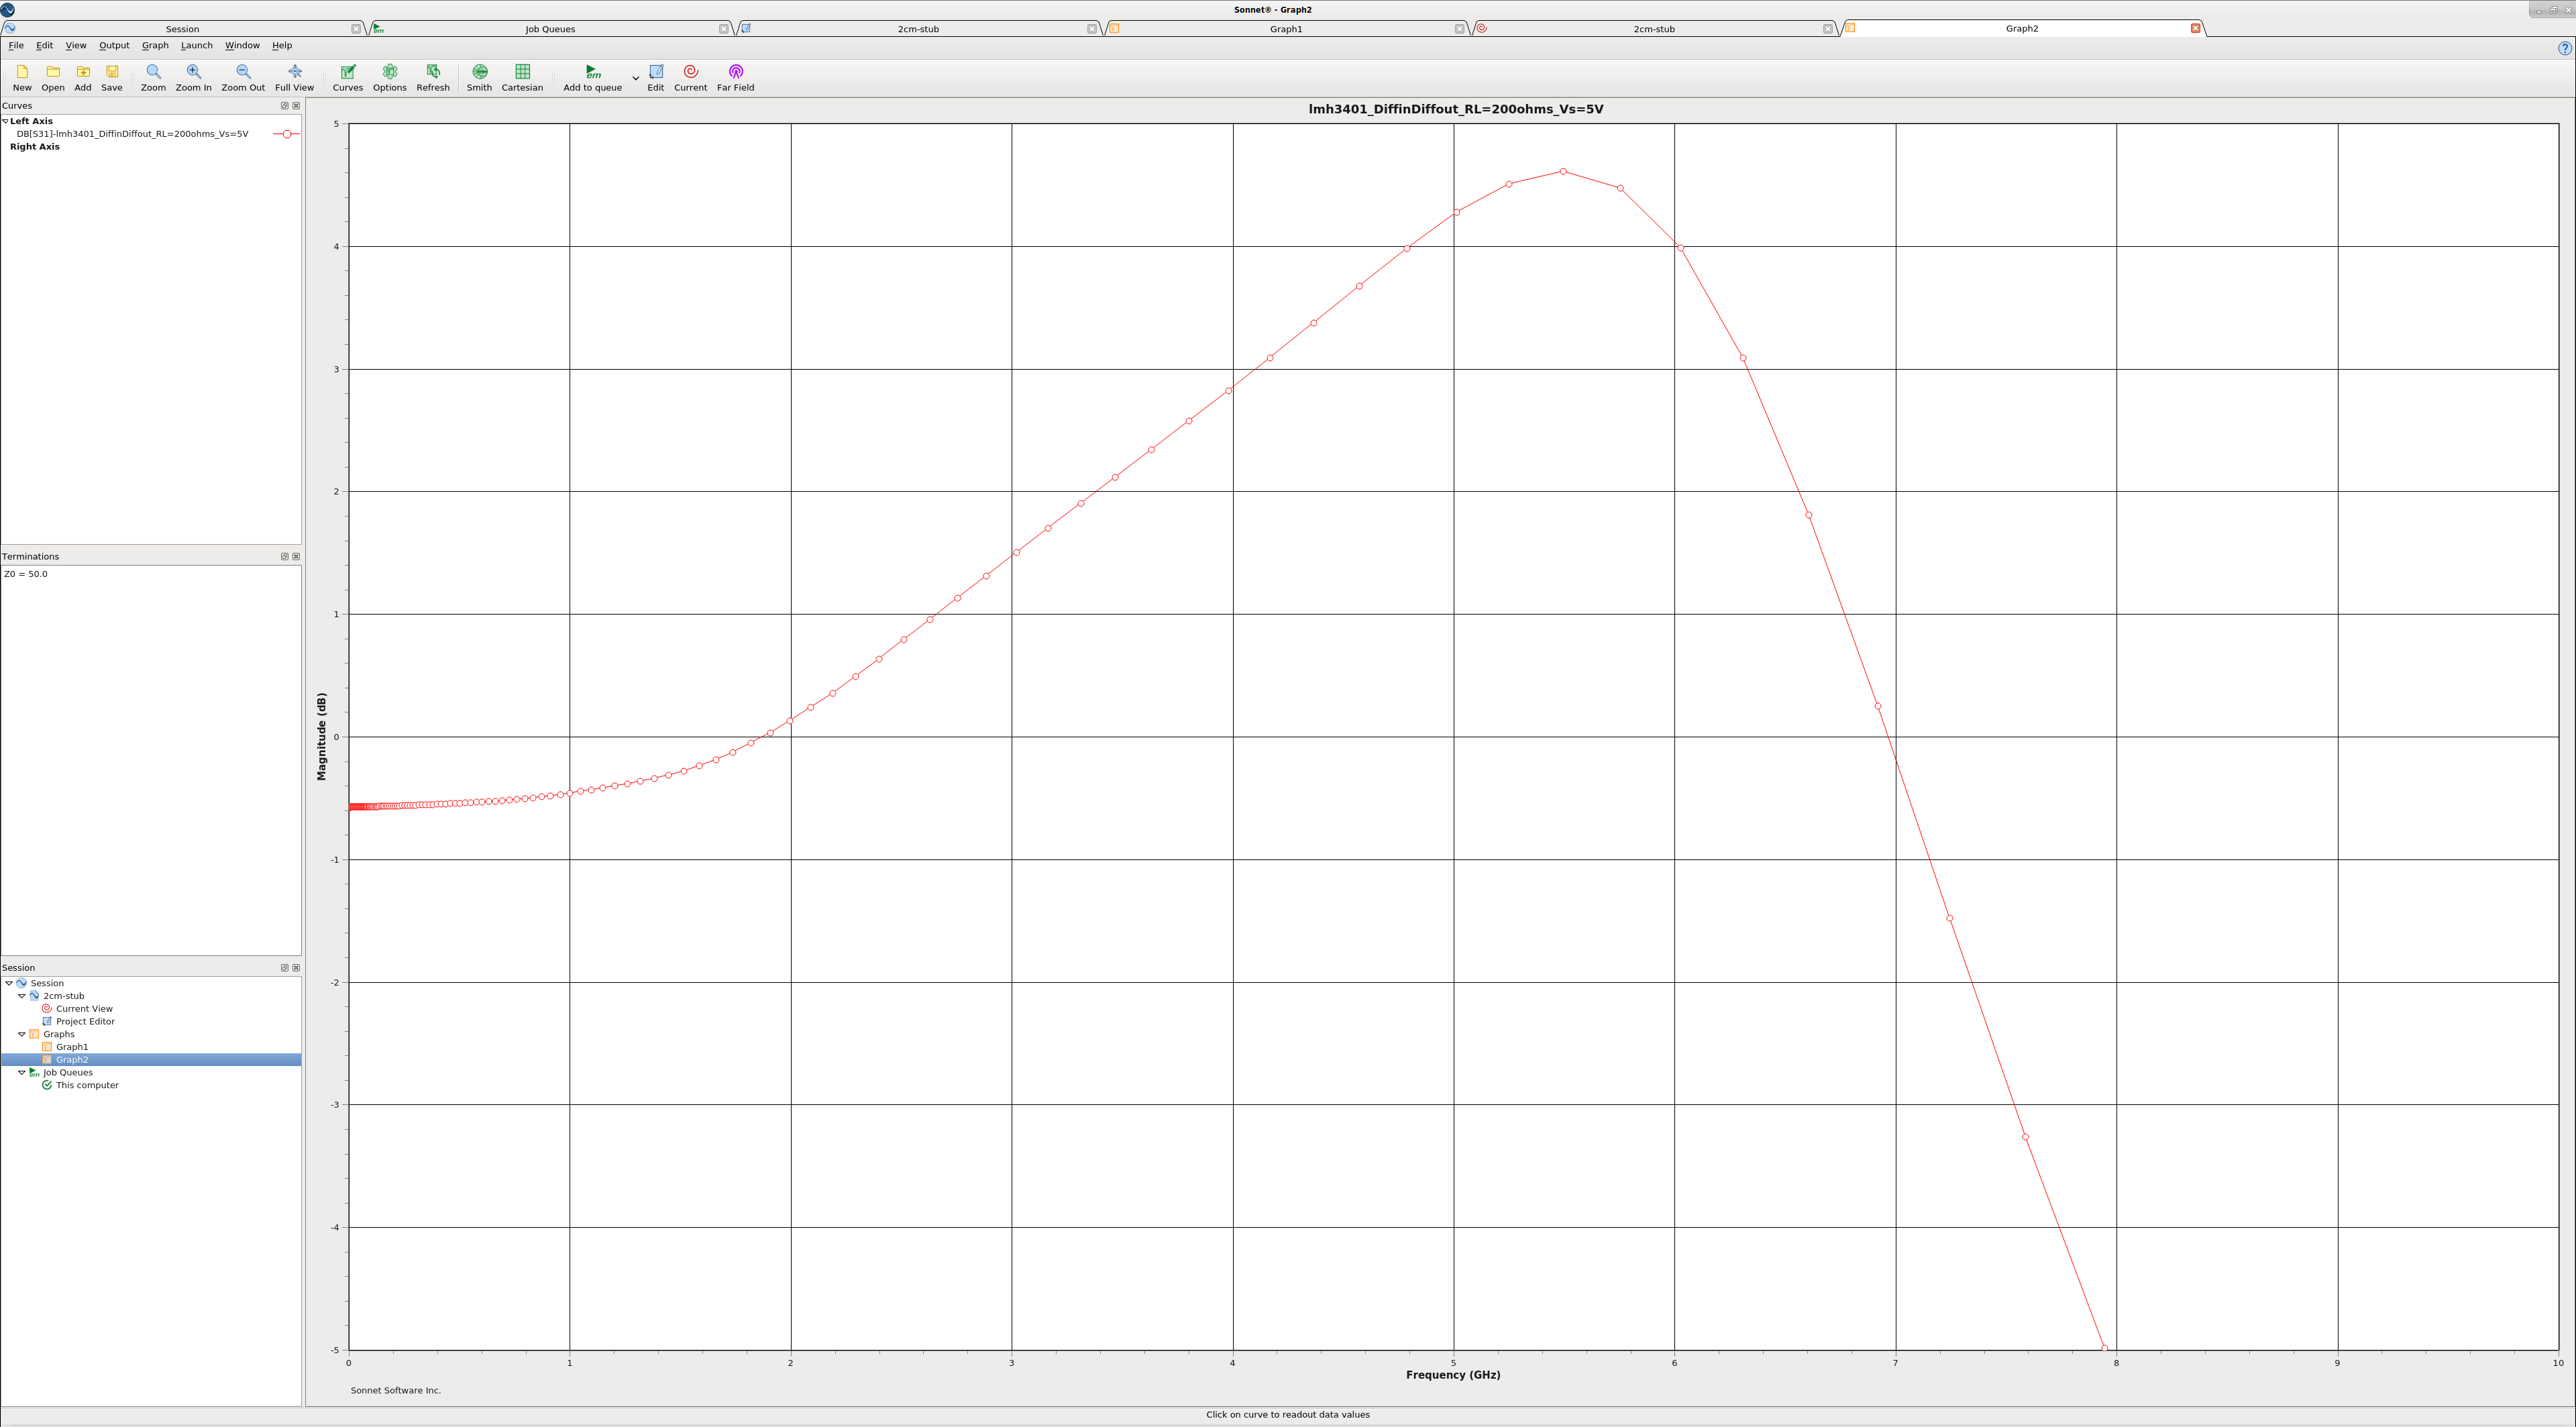The image size is (2576, 1427).
Task: Open the Current density viewer icon
Action: tap(690, 78)
